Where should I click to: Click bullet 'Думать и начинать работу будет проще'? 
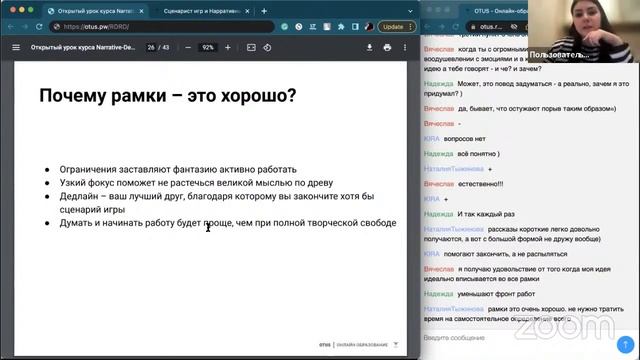228,223
